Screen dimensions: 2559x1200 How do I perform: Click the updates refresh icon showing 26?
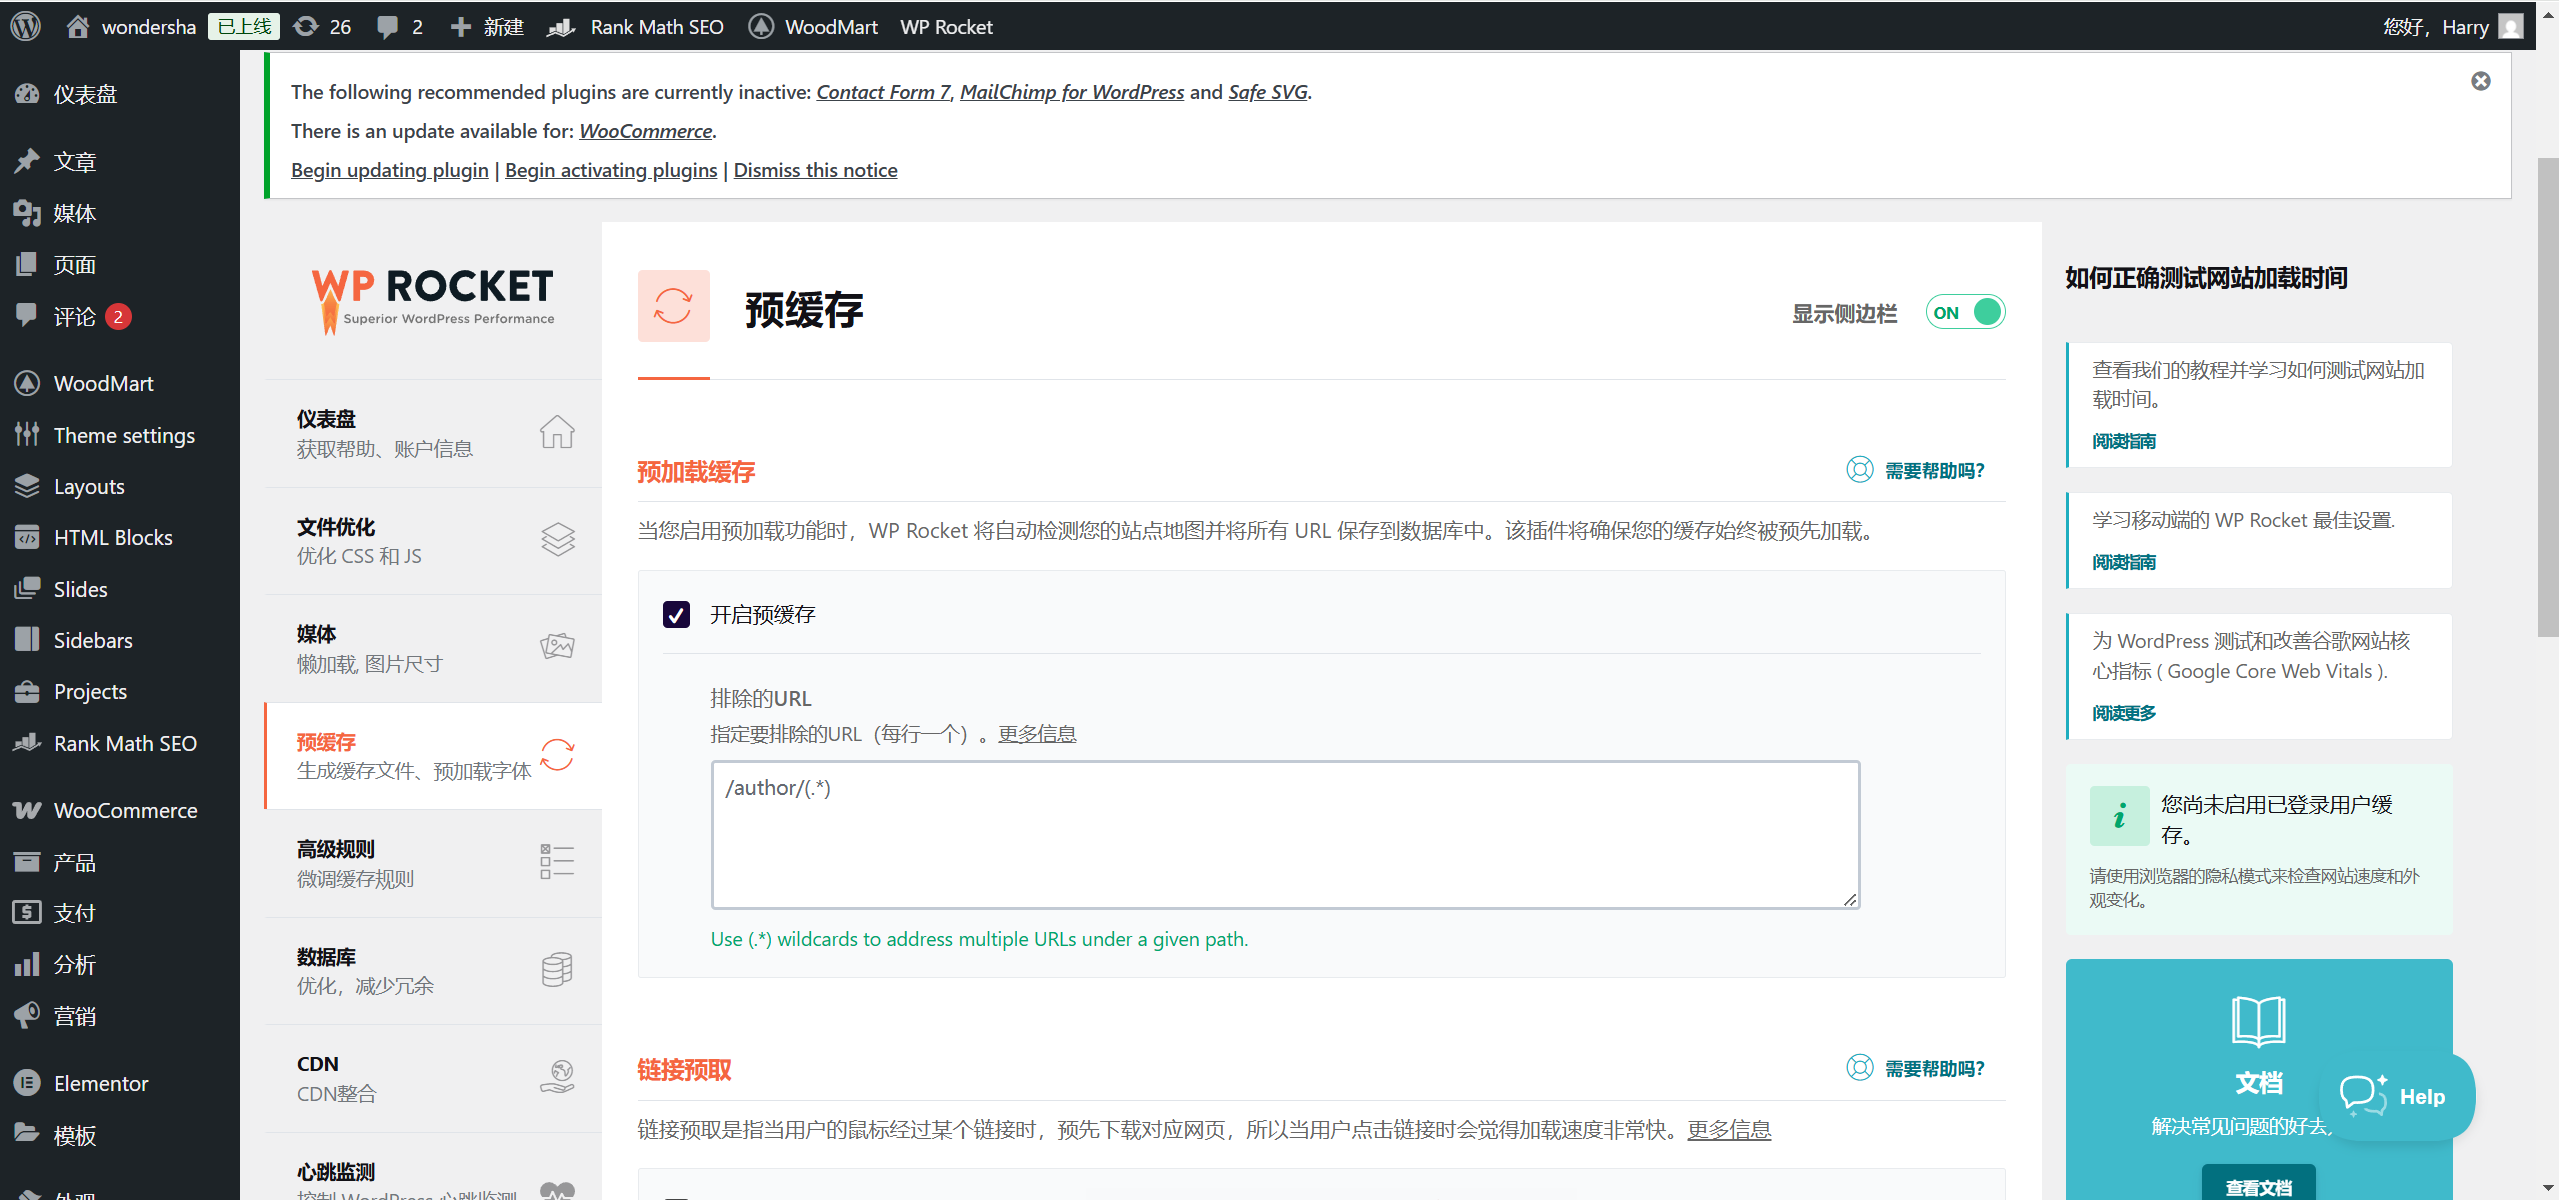point(306,27)
